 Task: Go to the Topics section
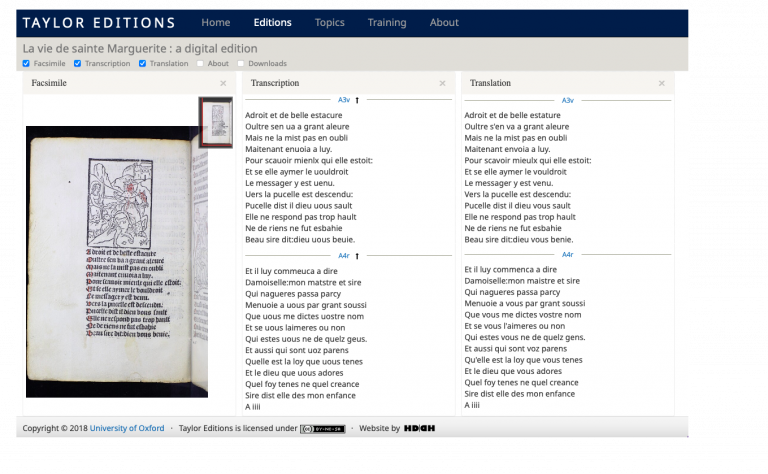330,23
